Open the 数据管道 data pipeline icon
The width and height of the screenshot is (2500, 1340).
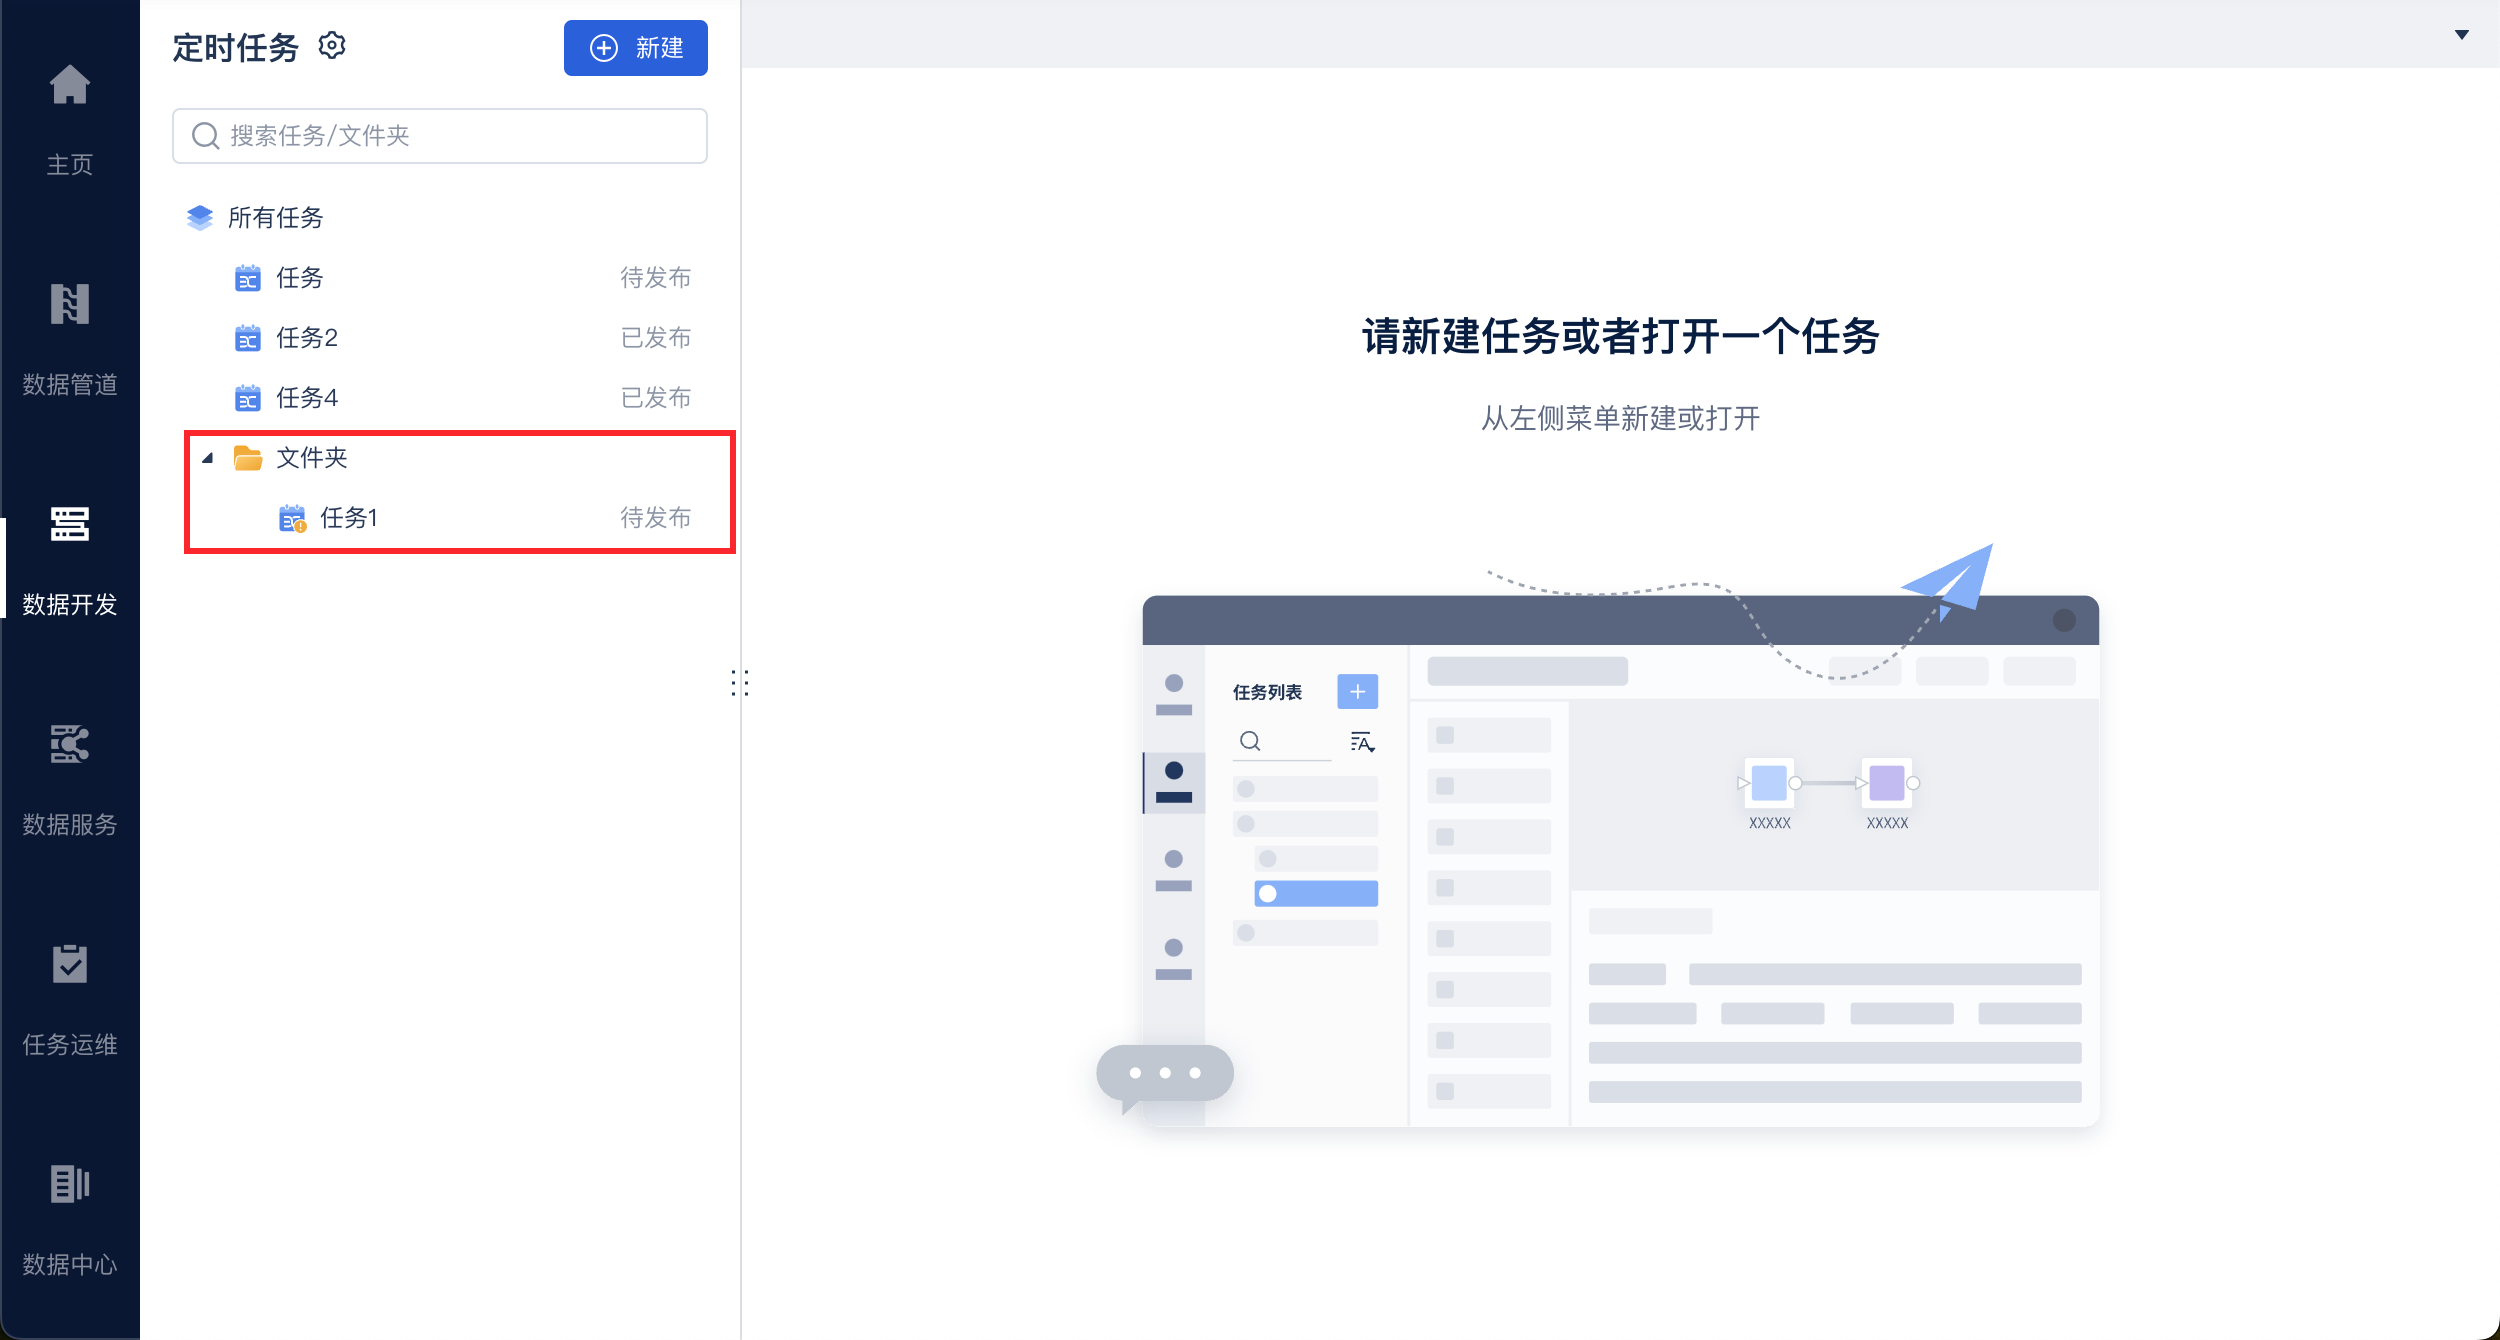(x=69, y=305)
